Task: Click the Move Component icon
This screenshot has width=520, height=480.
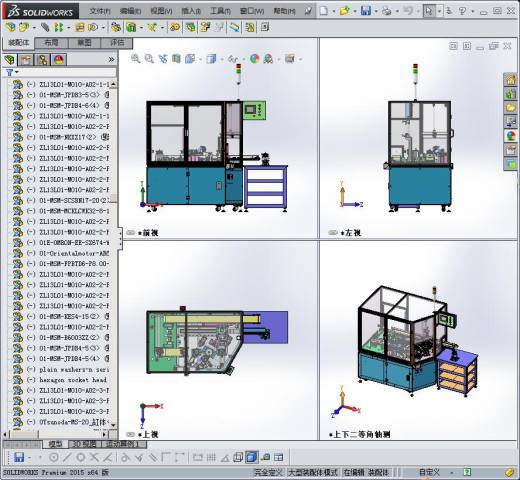Action: (x=93, y=27)
